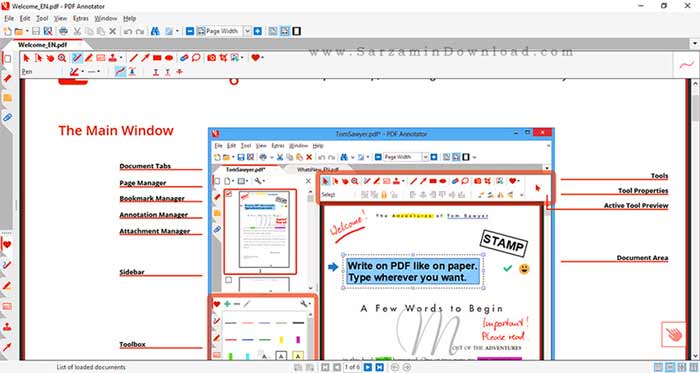The height and width of the screenshot is (373, 700).
Task: Switch to the third page layout at bottom-right
Action: (x=682, y=367)
